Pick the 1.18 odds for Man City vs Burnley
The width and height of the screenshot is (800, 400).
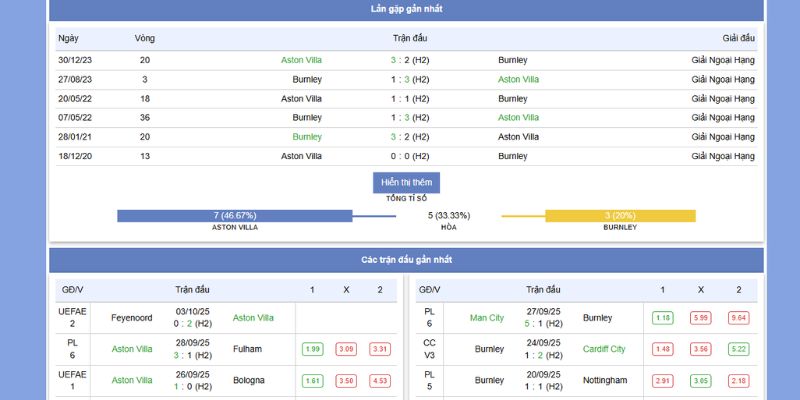click(662, 318)
